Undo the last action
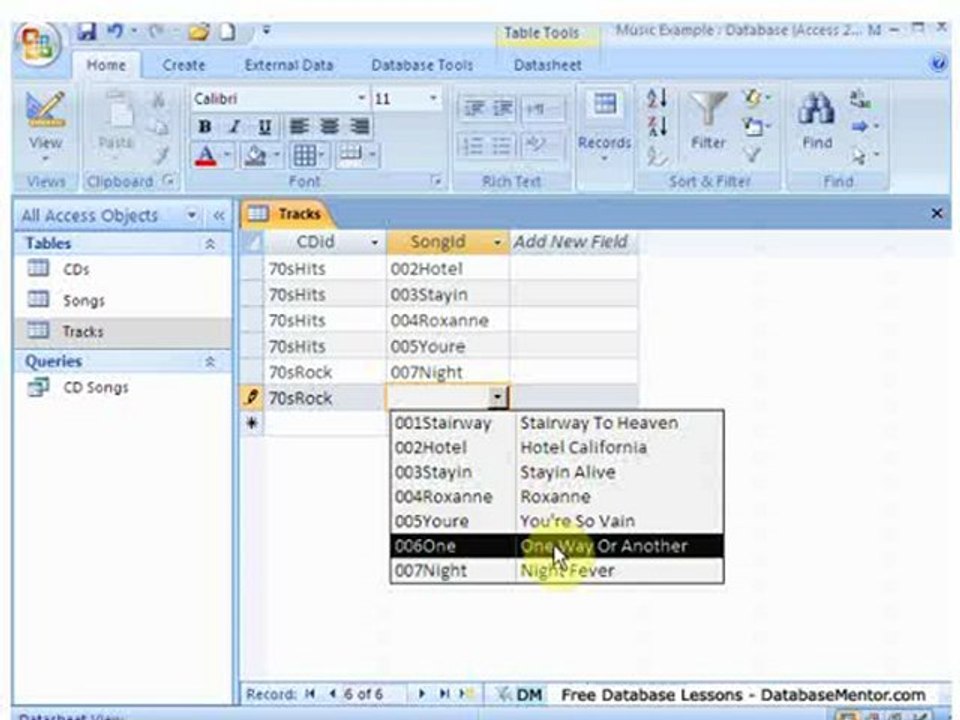The width and height of the screenshot is (960, 720). (114, 31)
